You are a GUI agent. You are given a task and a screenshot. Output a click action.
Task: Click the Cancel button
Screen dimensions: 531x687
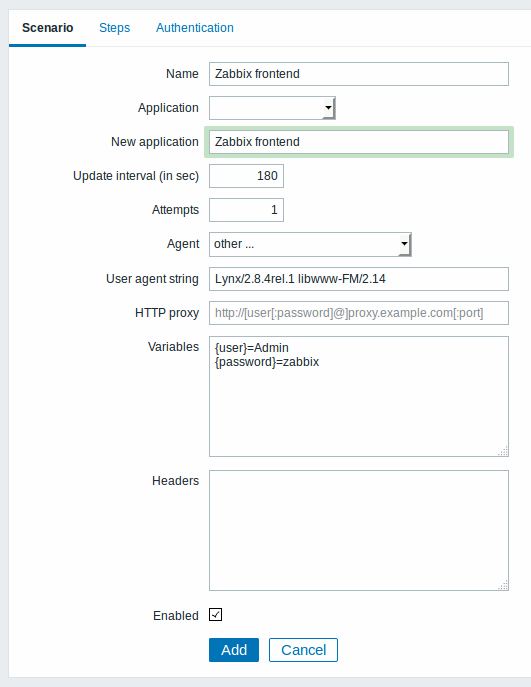pos(303,650)
